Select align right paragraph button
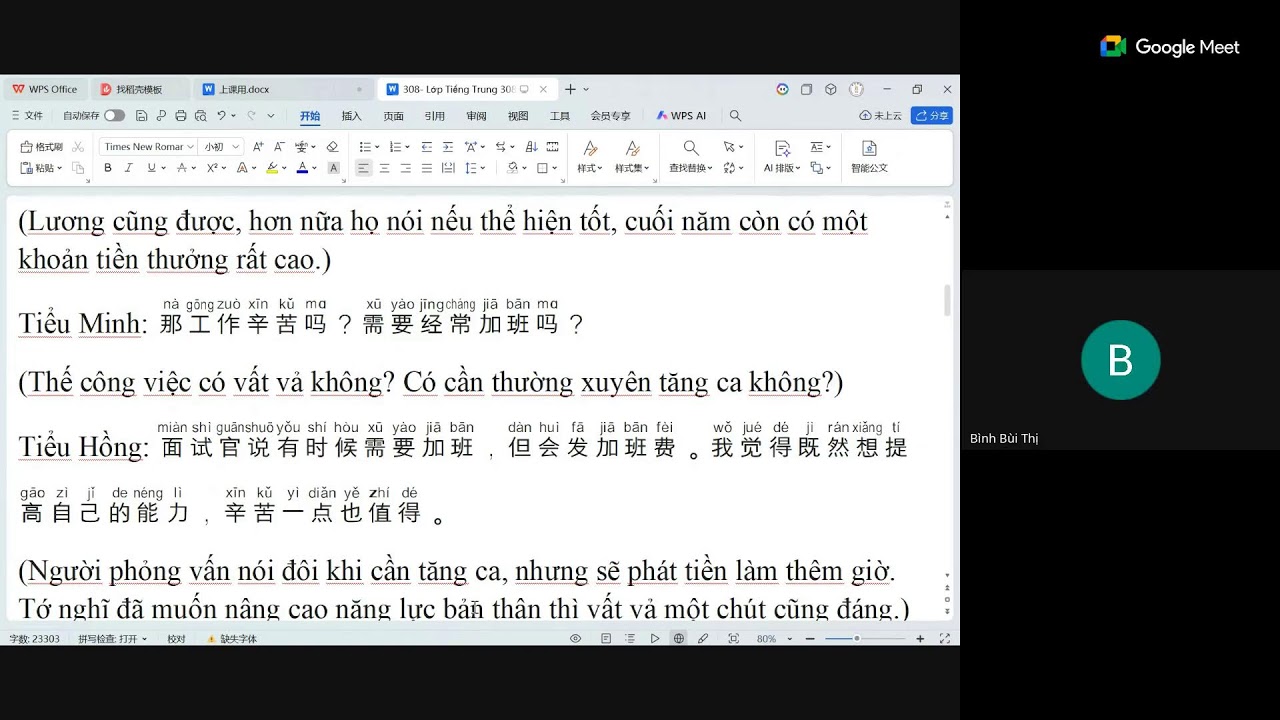This screenshot has height=720, width=1280. pyautogui.click(x=405, y=168)
